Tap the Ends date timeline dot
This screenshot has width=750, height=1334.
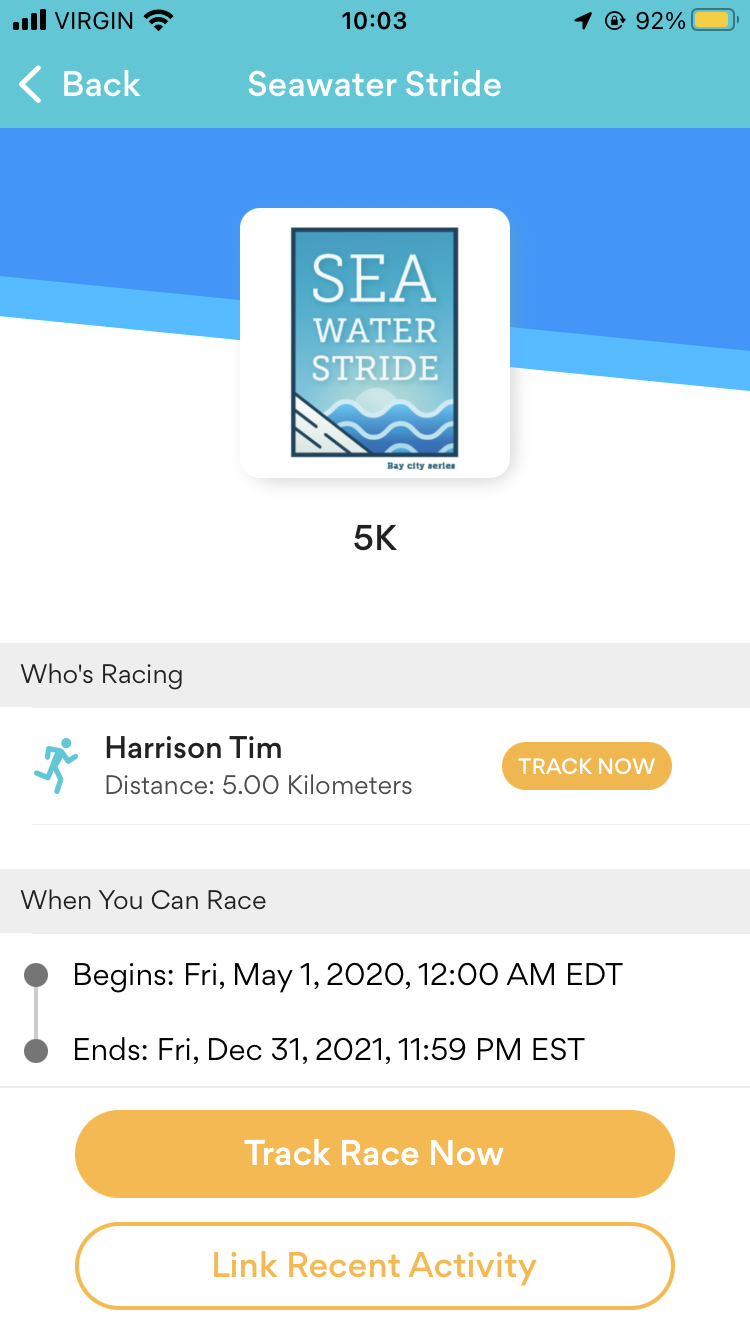36,1051
